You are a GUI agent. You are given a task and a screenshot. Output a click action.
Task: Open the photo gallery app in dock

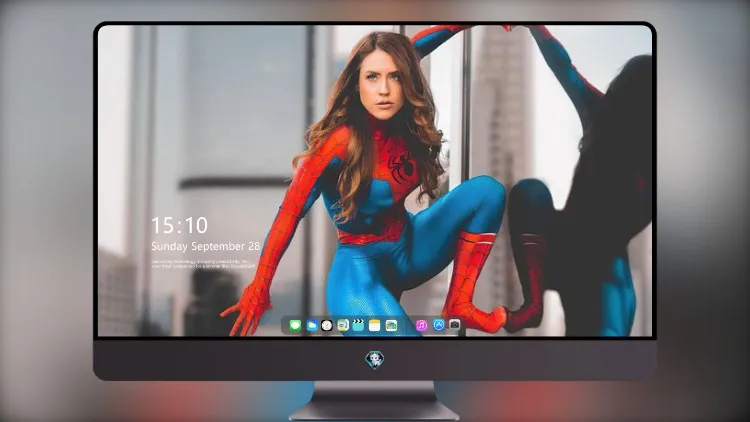[391, 325]
